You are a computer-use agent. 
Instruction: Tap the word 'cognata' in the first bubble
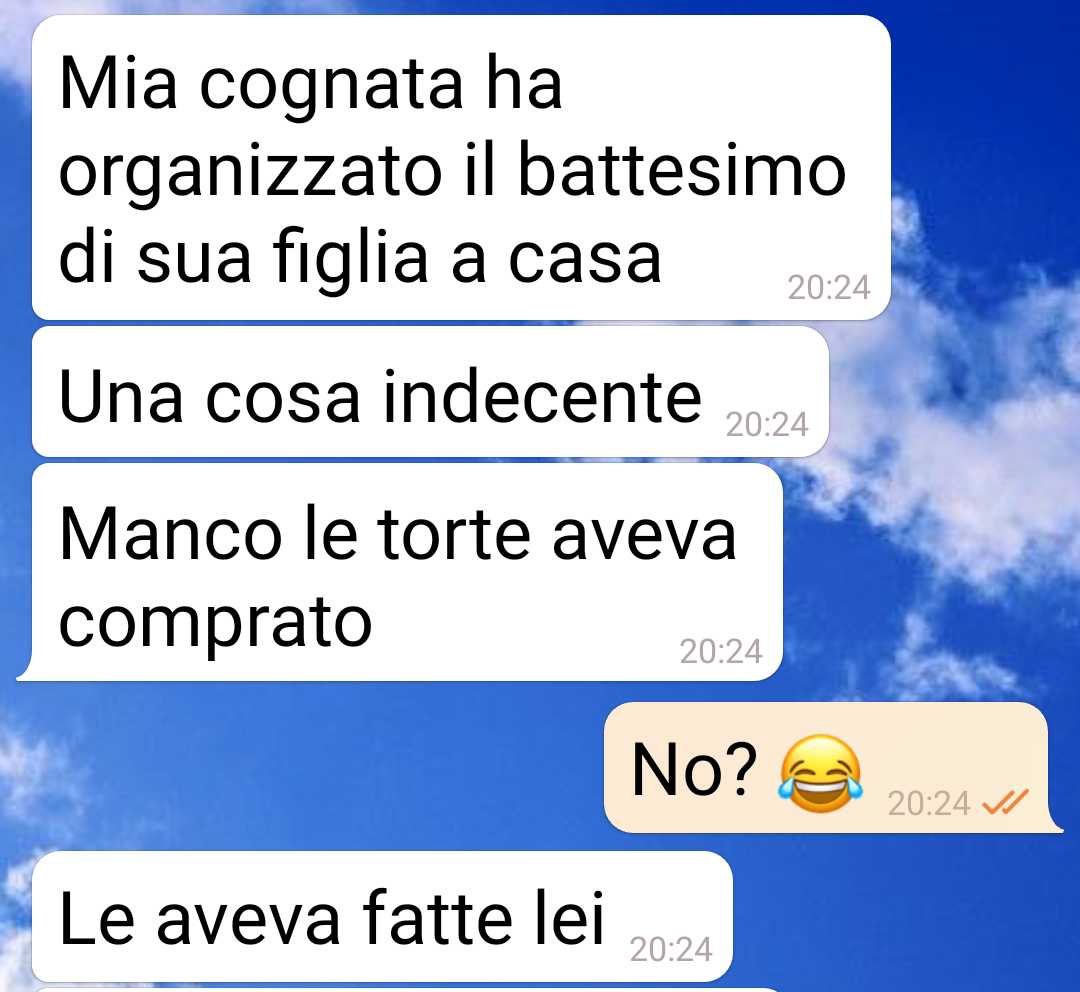click(331, 88)
